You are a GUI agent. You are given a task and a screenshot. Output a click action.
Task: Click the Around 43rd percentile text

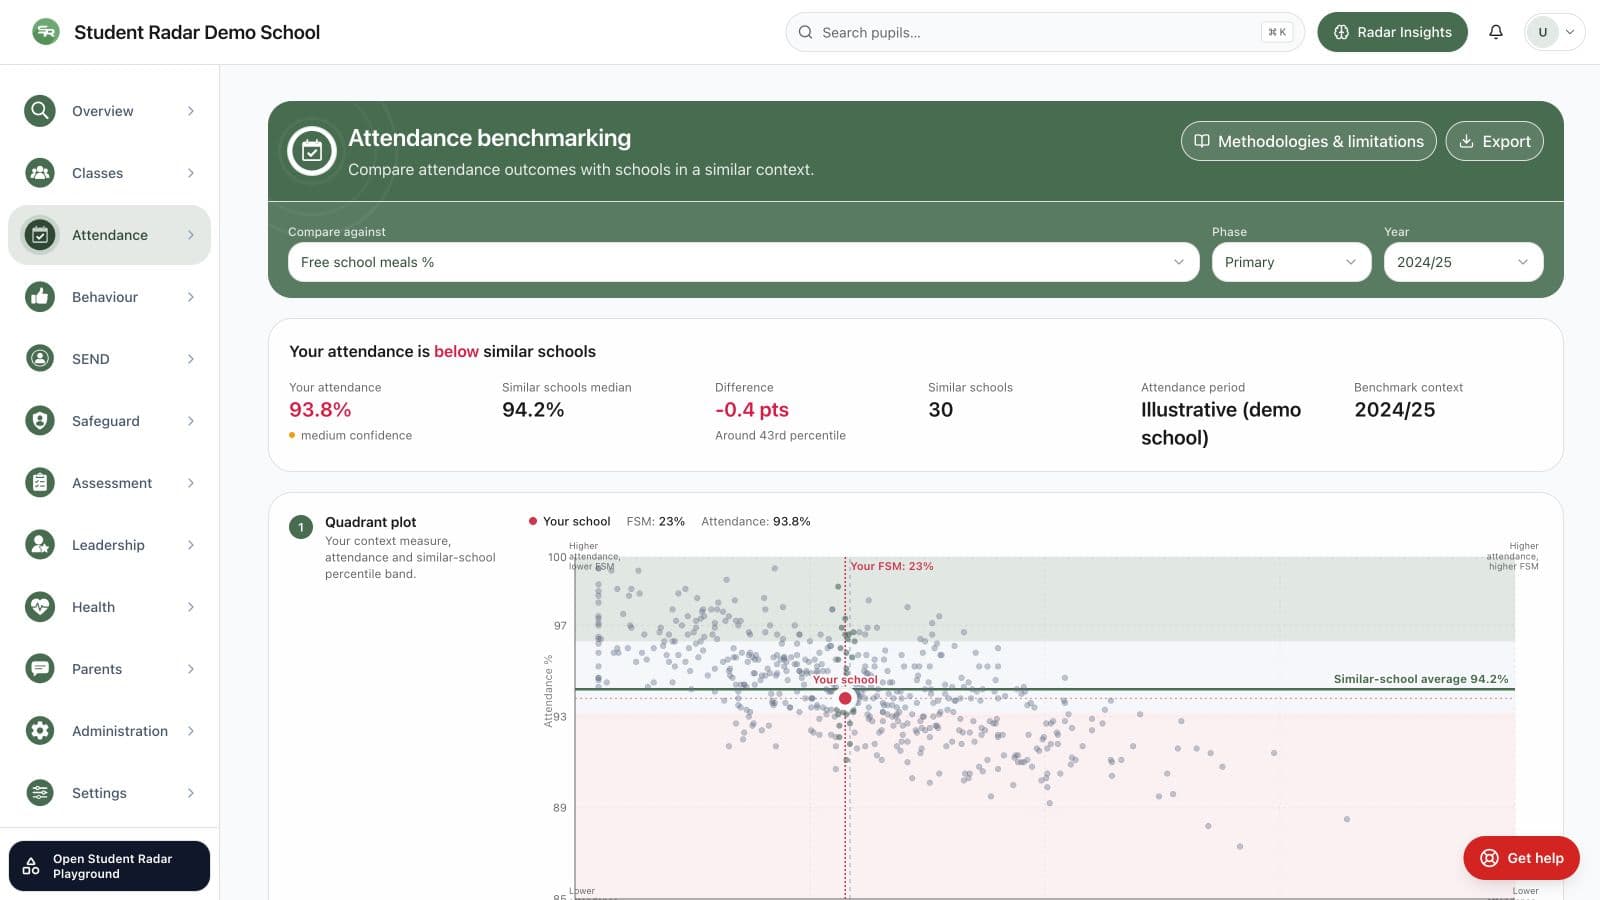point(780,435)
